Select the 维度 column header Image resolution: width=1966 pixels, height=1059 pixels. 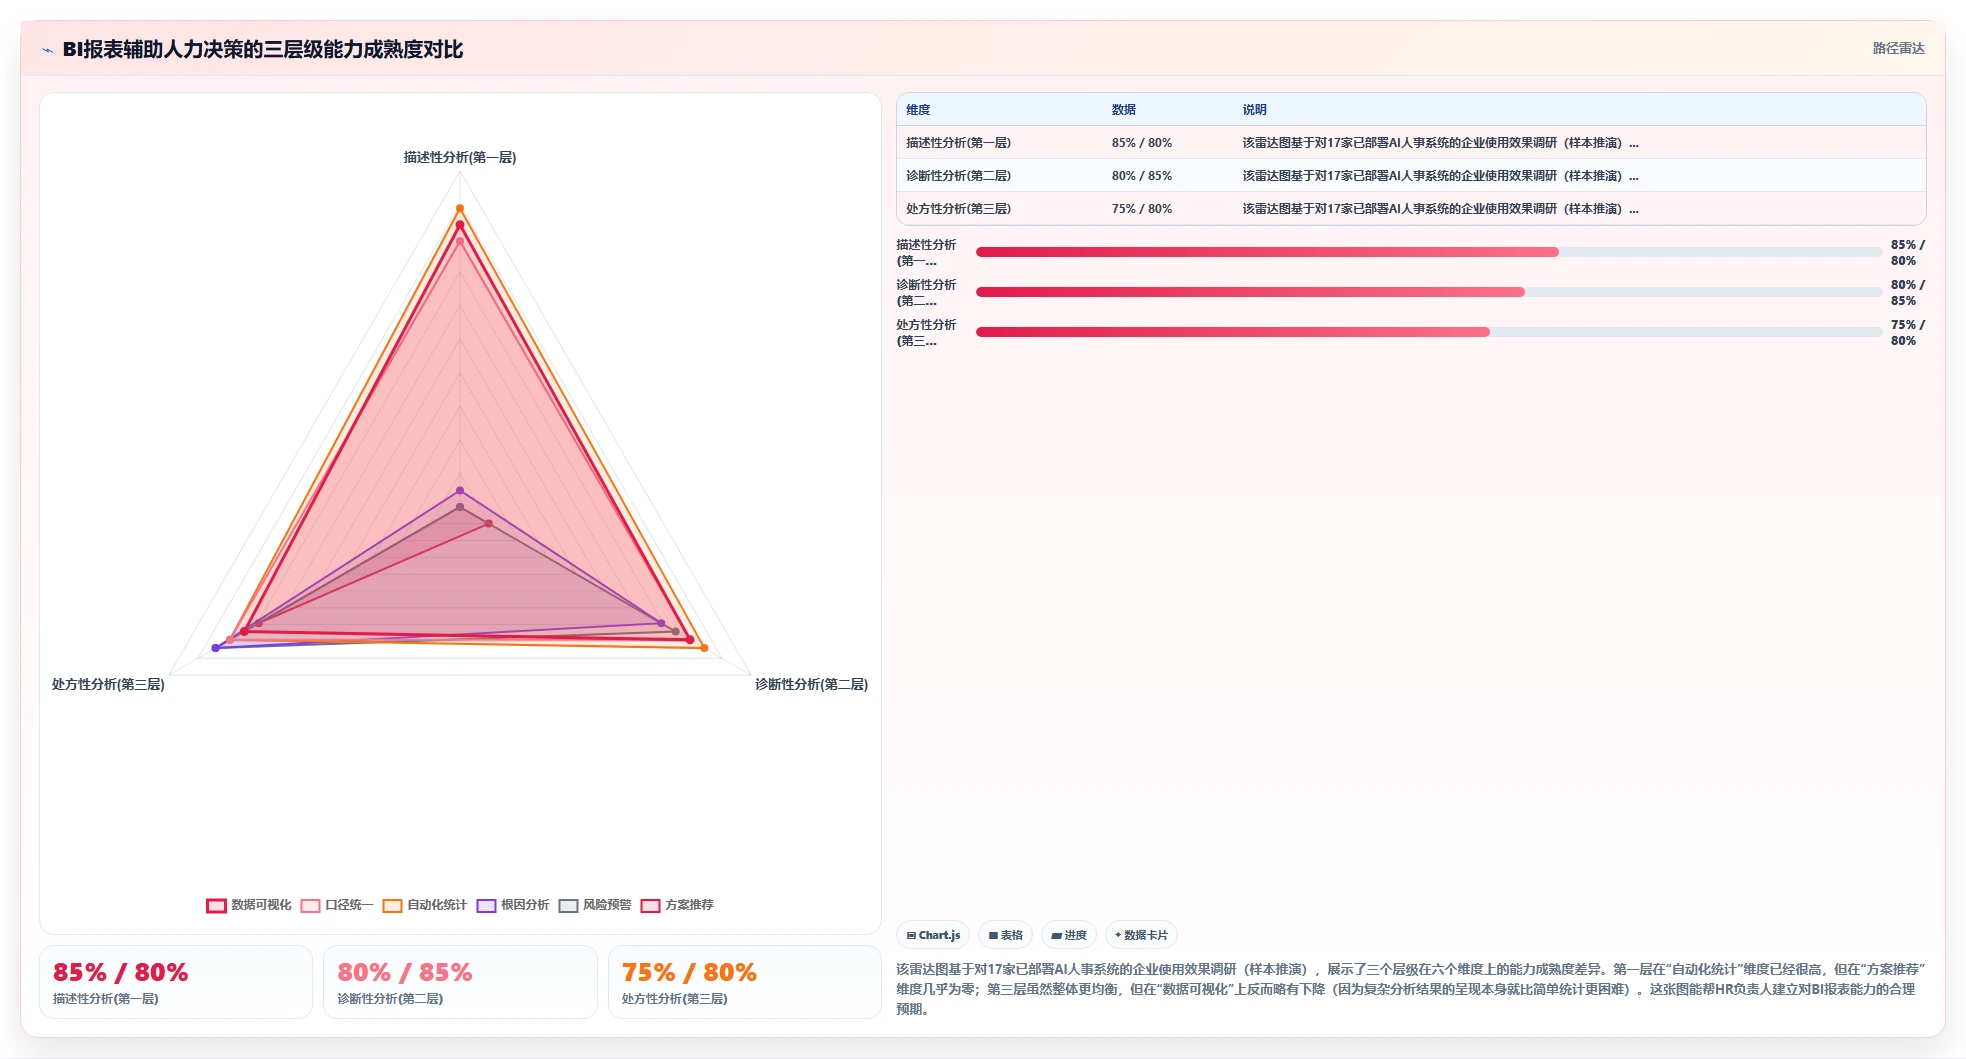pos(918,110)
